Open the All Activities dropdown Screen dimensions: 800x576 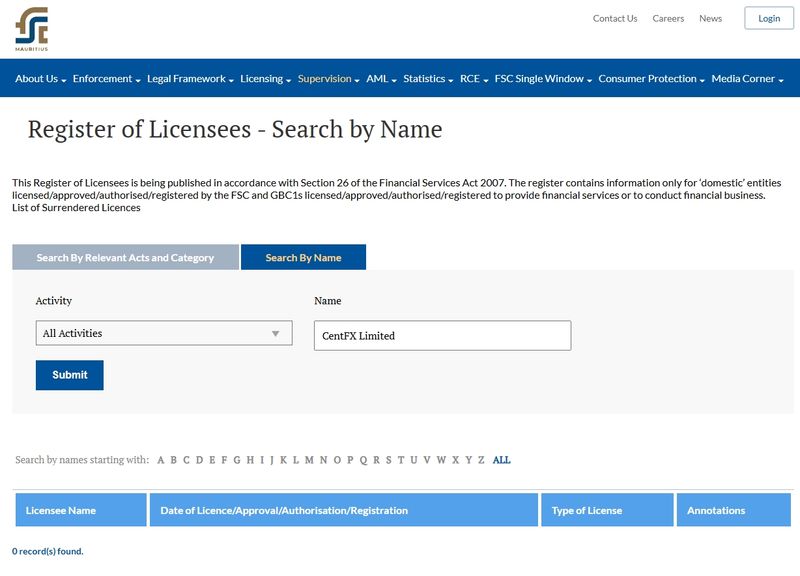tap(164, 333)
